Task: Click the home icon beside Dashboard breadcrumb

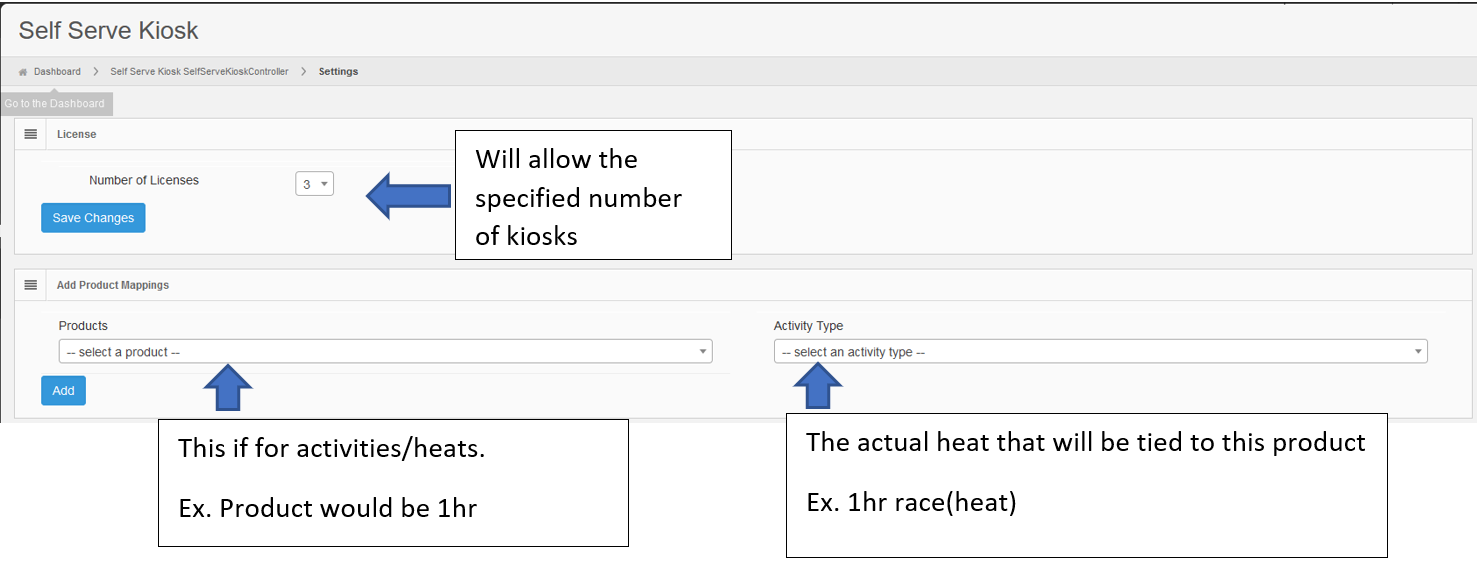Action: pyautogui.click(x=23, y=72)
